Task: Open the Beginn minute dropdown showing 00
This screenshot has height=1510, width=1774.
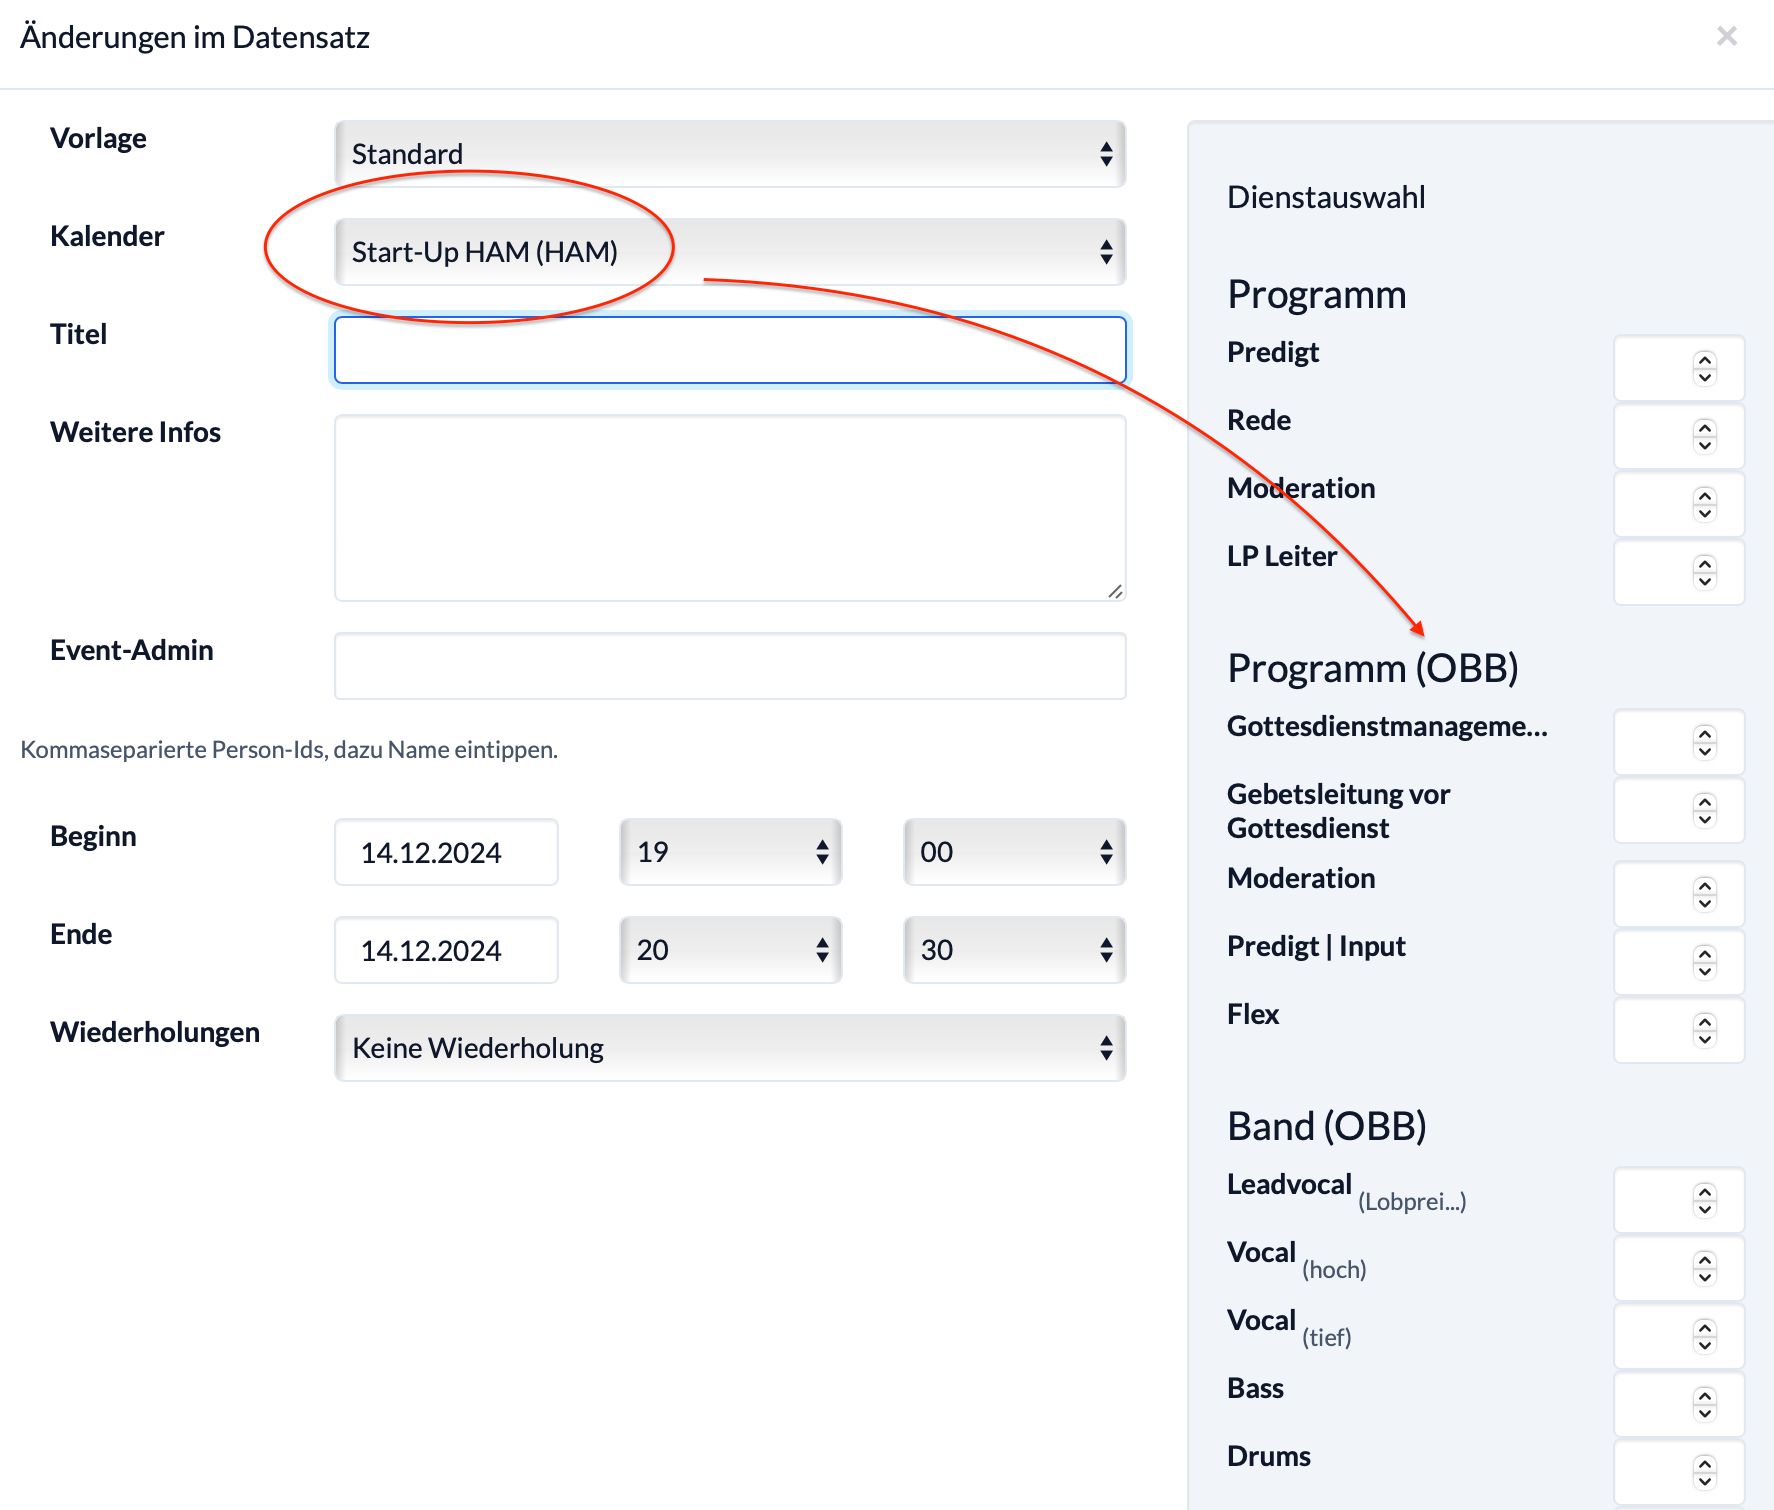Action: 1014,852
